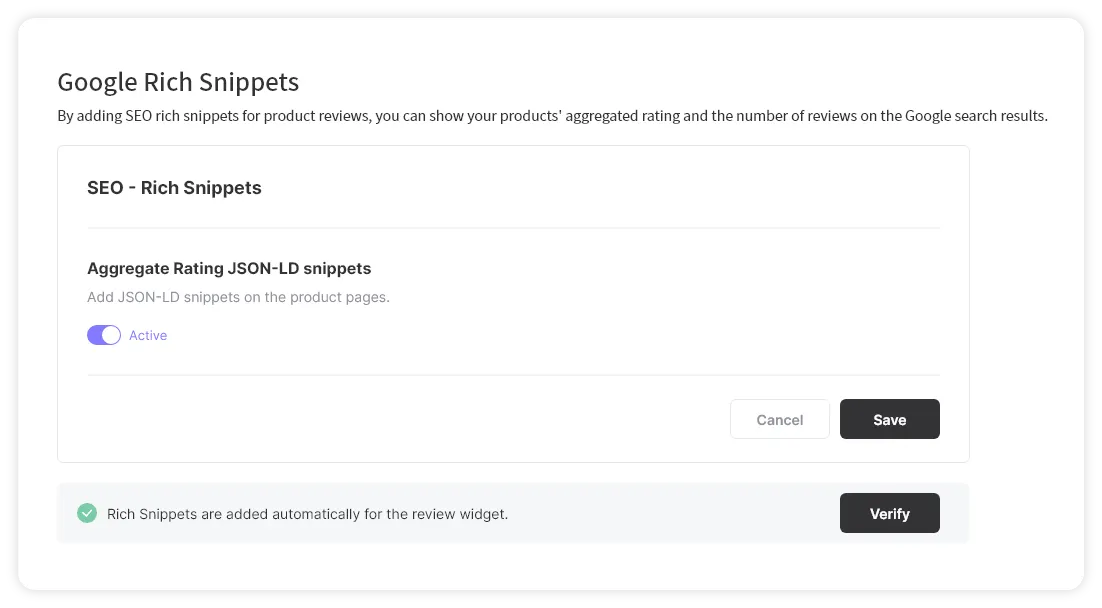1102x608 pixels.
Task: Click the SEO - Rich Snippets card heading
Action: 174,188
